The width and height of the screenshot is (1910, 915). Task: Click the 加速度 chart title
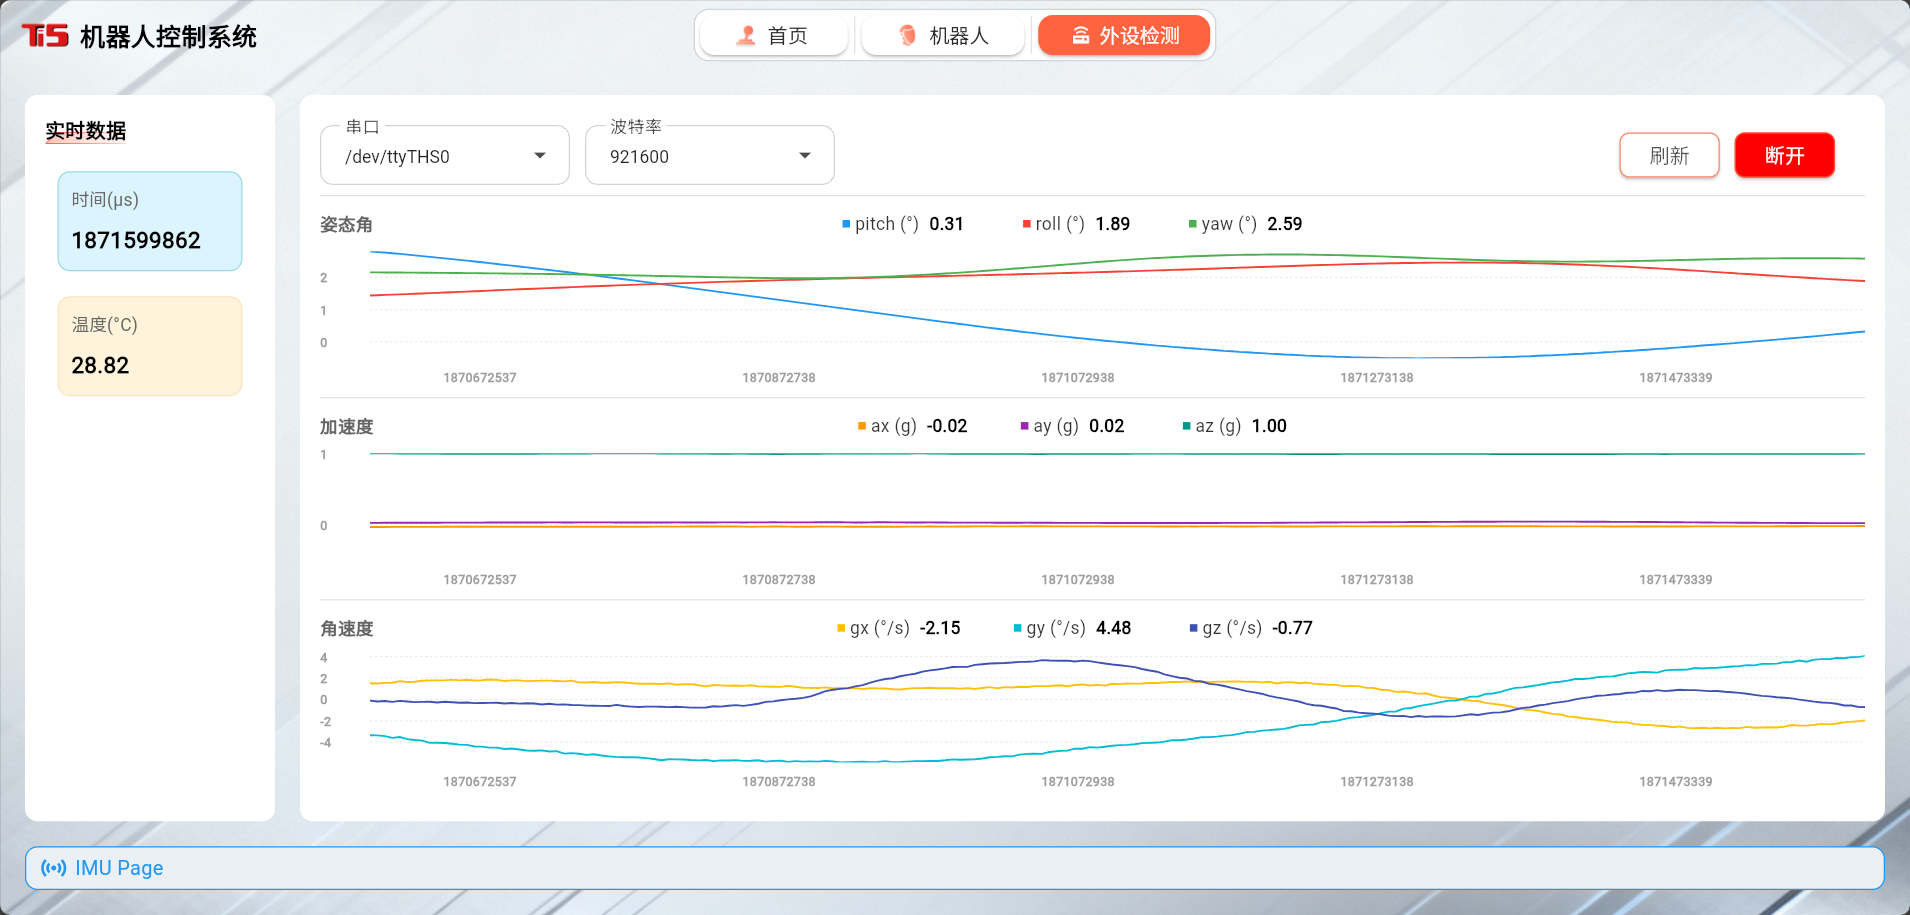pos(346,427)
